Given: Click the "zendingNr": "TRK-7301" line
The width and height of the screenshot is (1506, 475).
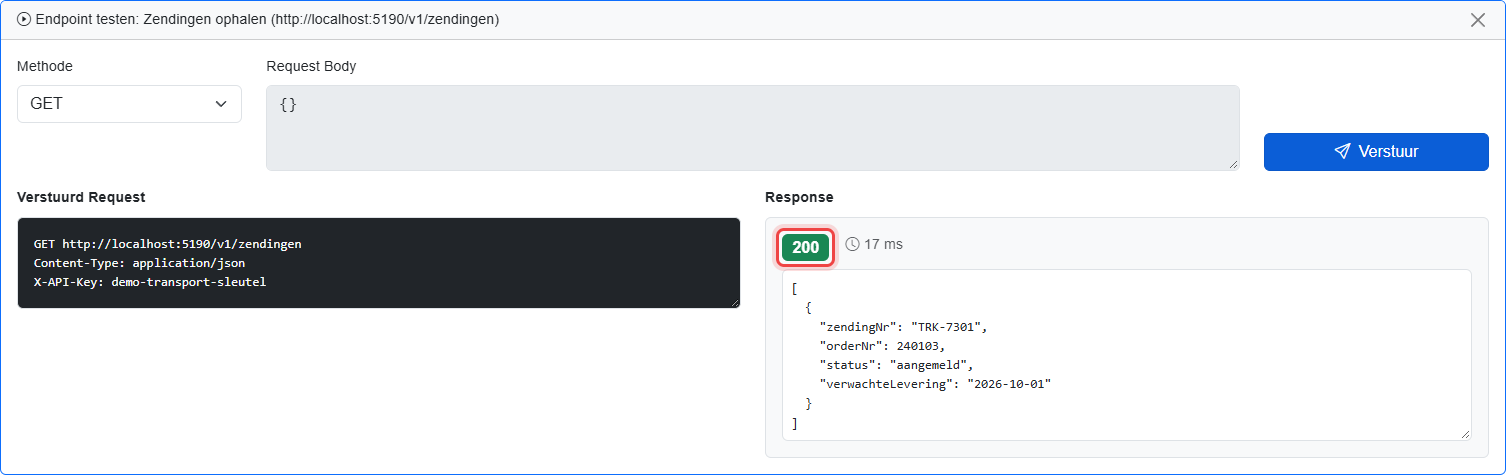Looking at the screenshot, I should pyautogui.click(x=903, y=327).
